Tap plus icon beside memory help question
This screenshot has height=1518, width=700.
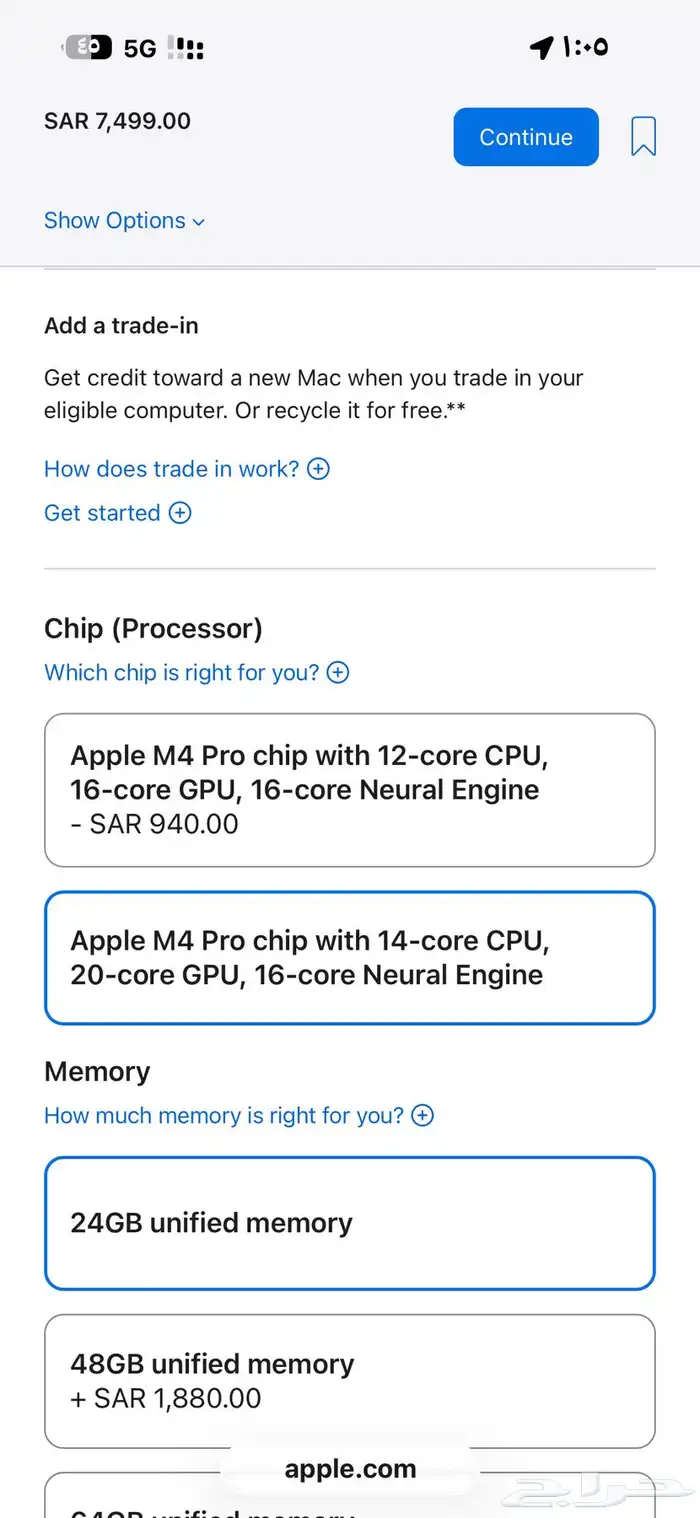[x=423, y=1115]
